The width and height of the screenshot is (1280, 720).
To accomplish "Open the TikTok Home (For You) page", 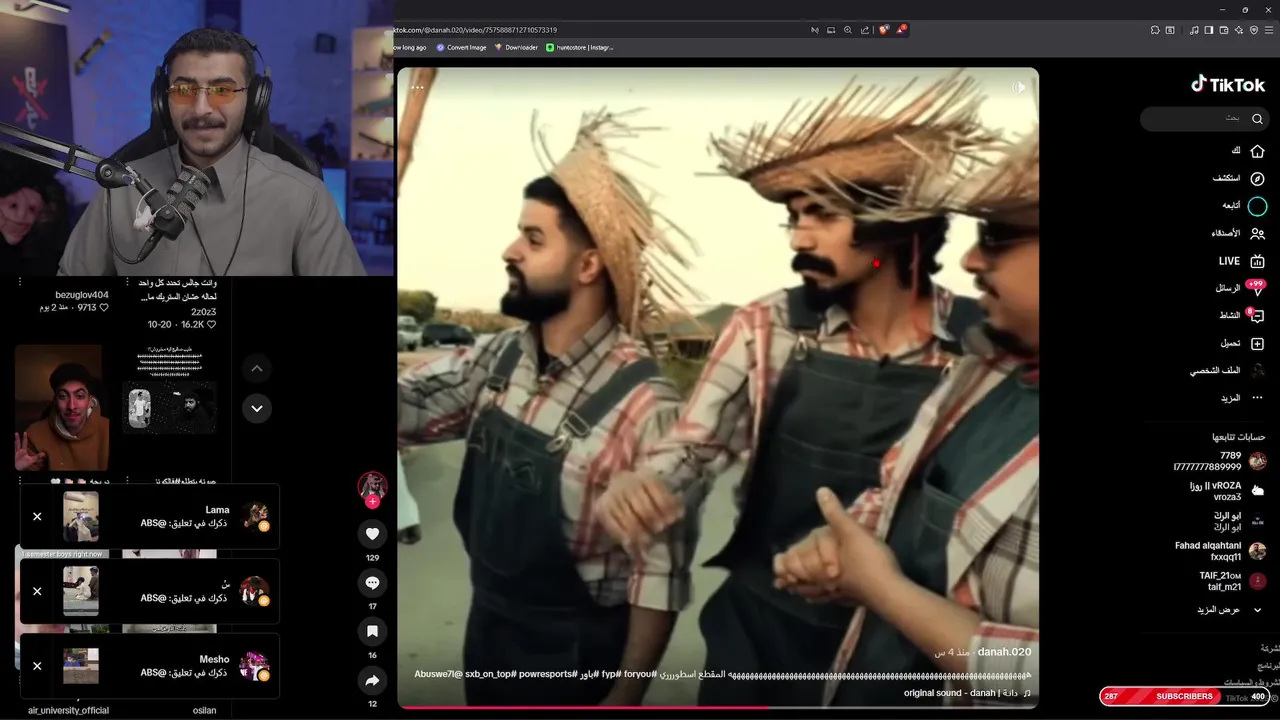I will [1257, 151].
